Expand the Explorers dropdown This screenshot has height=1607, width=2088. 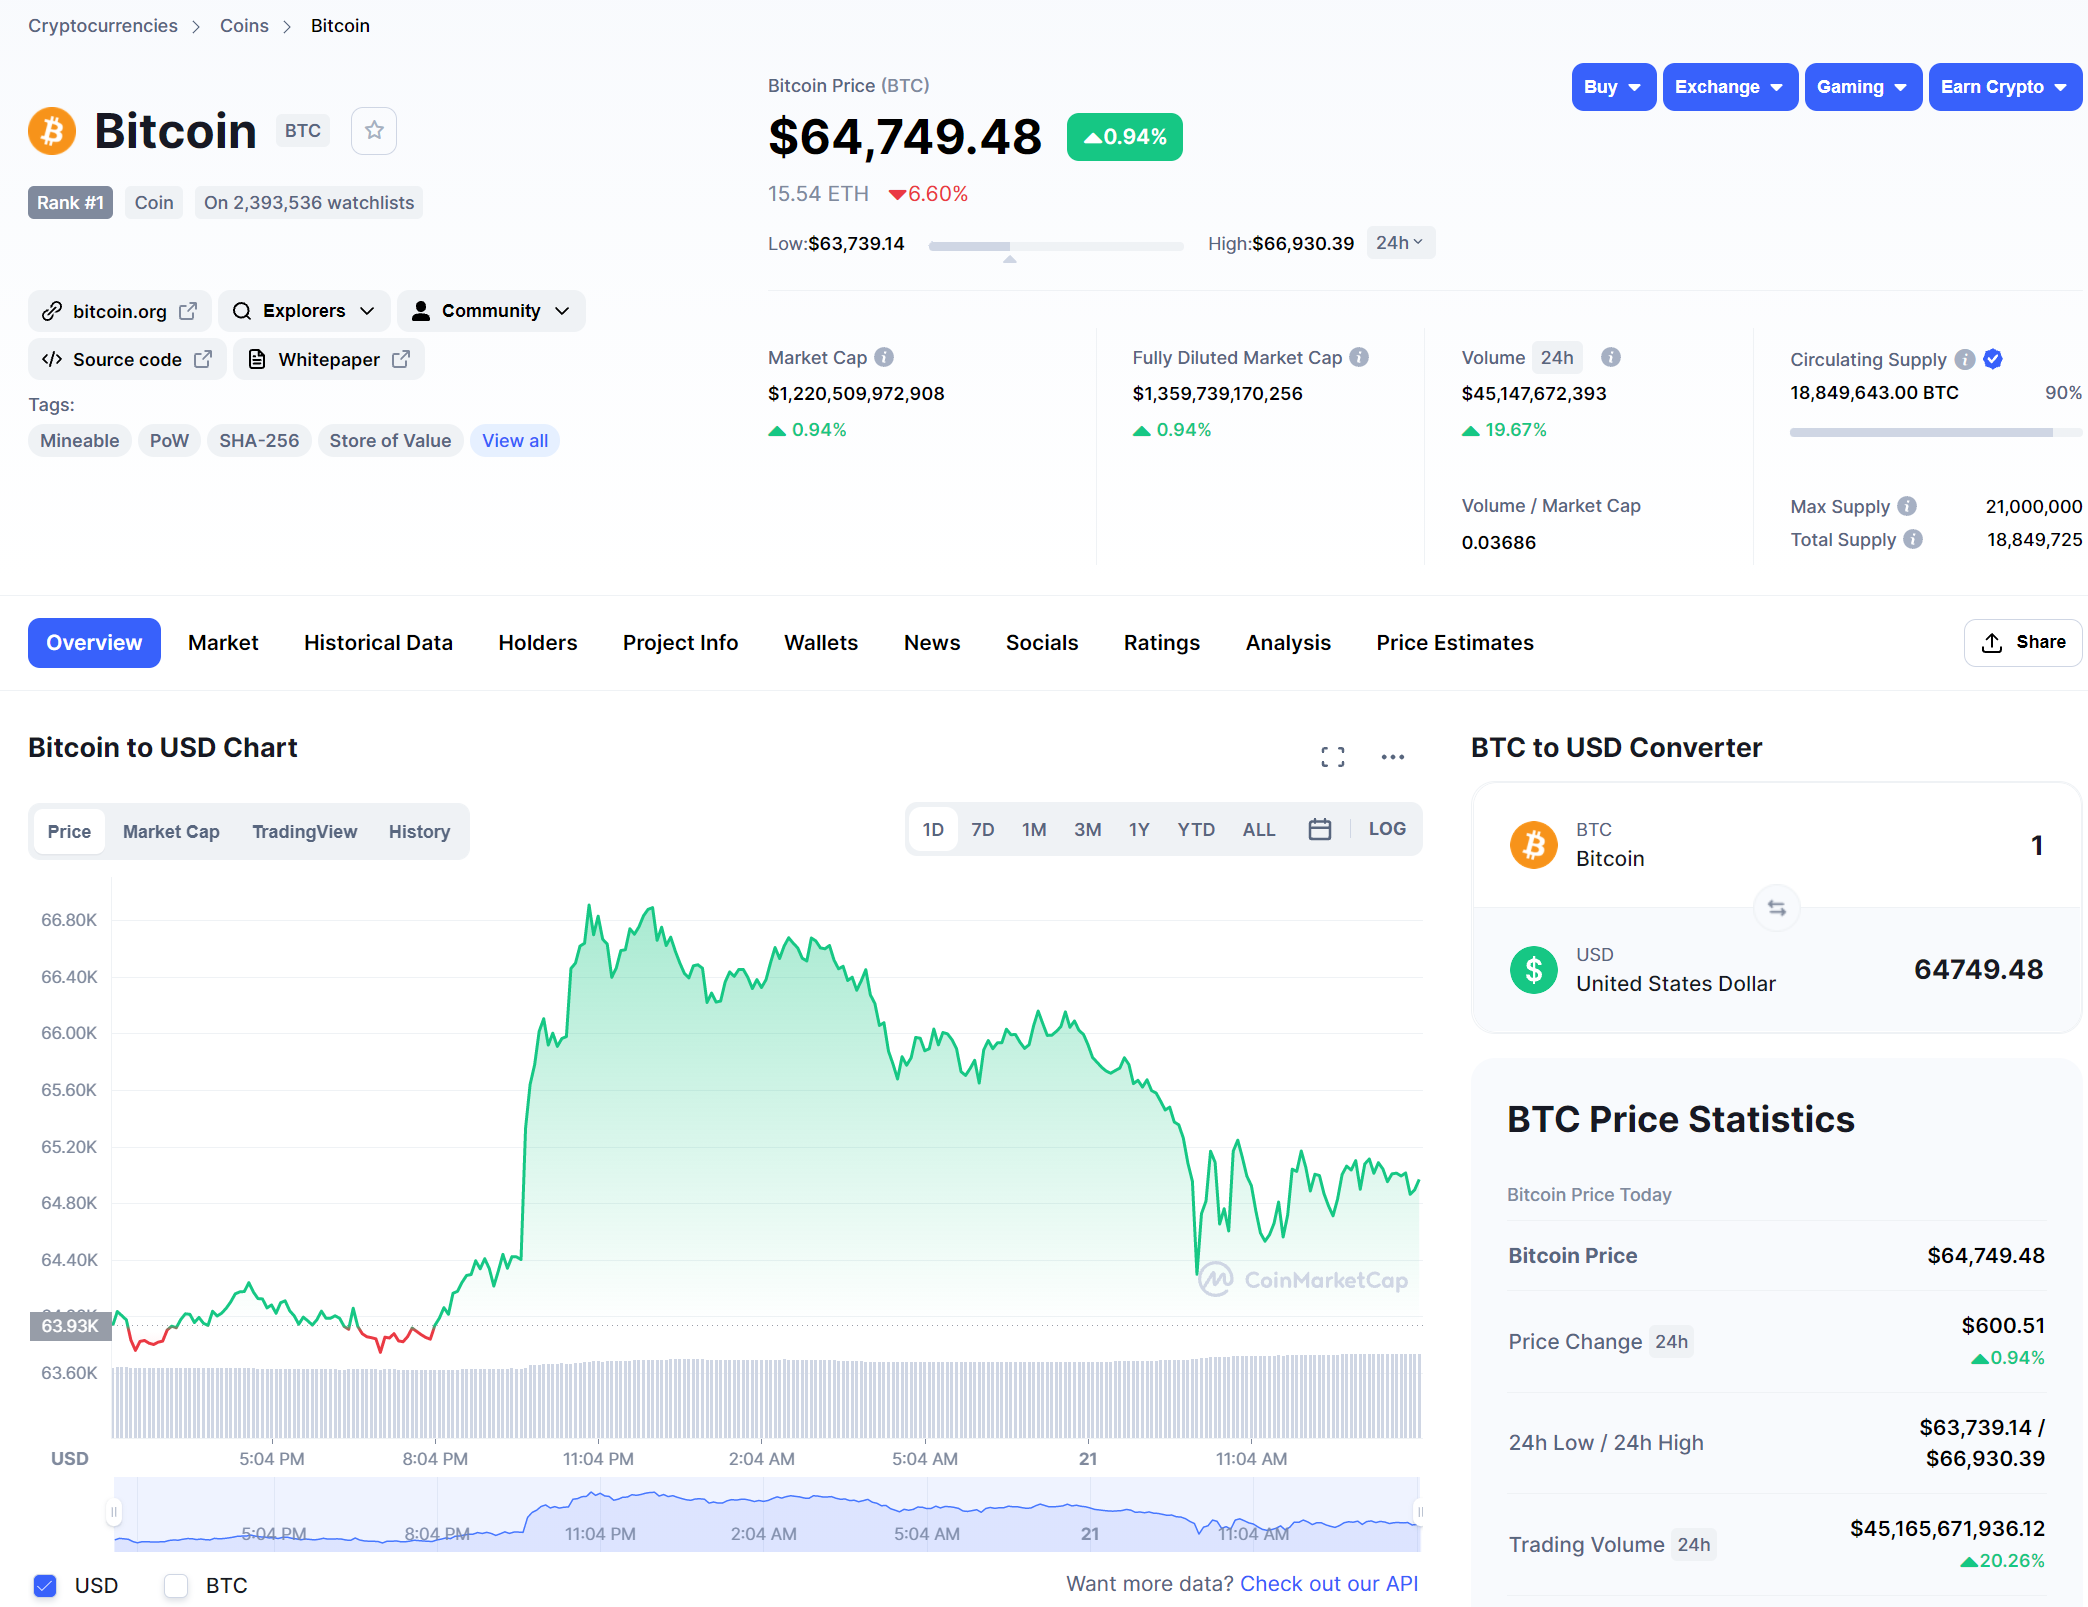[305, 311]
